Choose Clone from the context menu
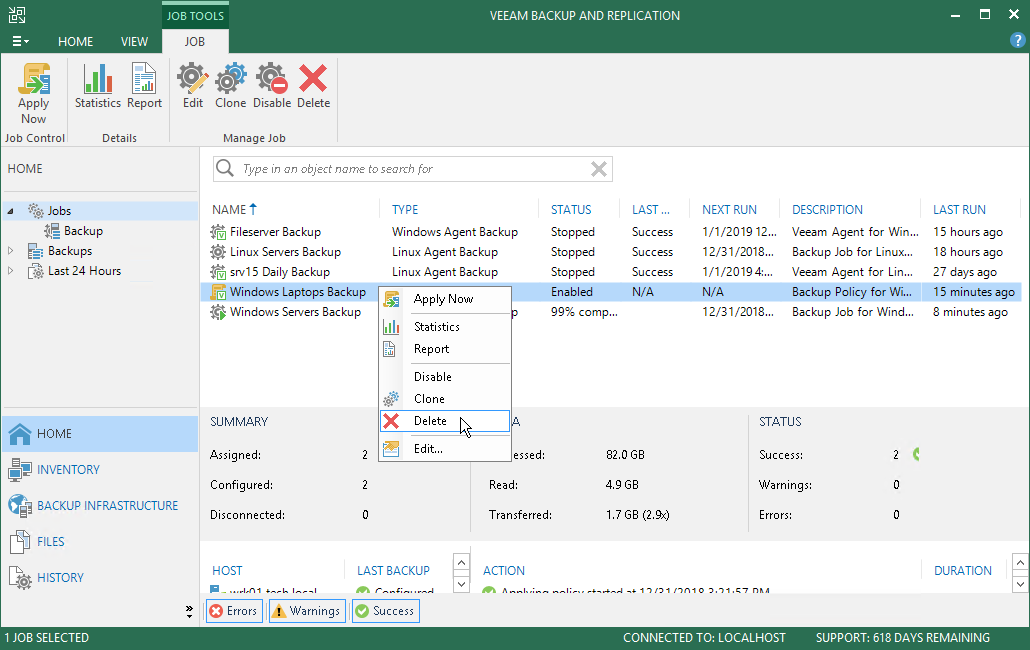 click(445, 399)
